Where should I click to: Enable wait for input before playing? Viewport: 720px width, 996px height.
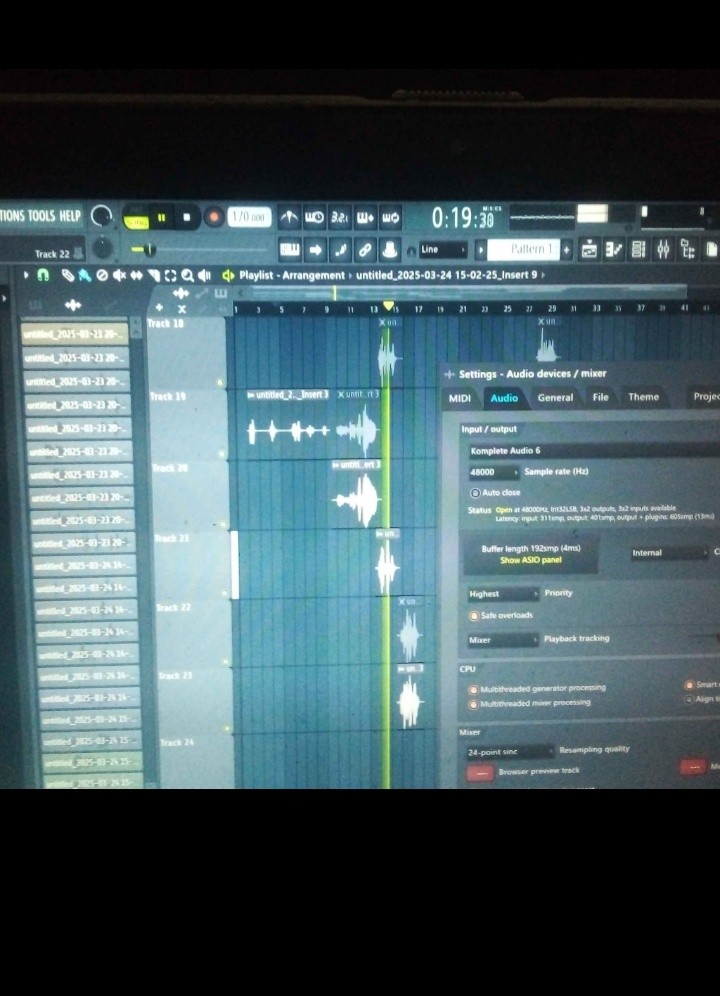pos(314,217)
